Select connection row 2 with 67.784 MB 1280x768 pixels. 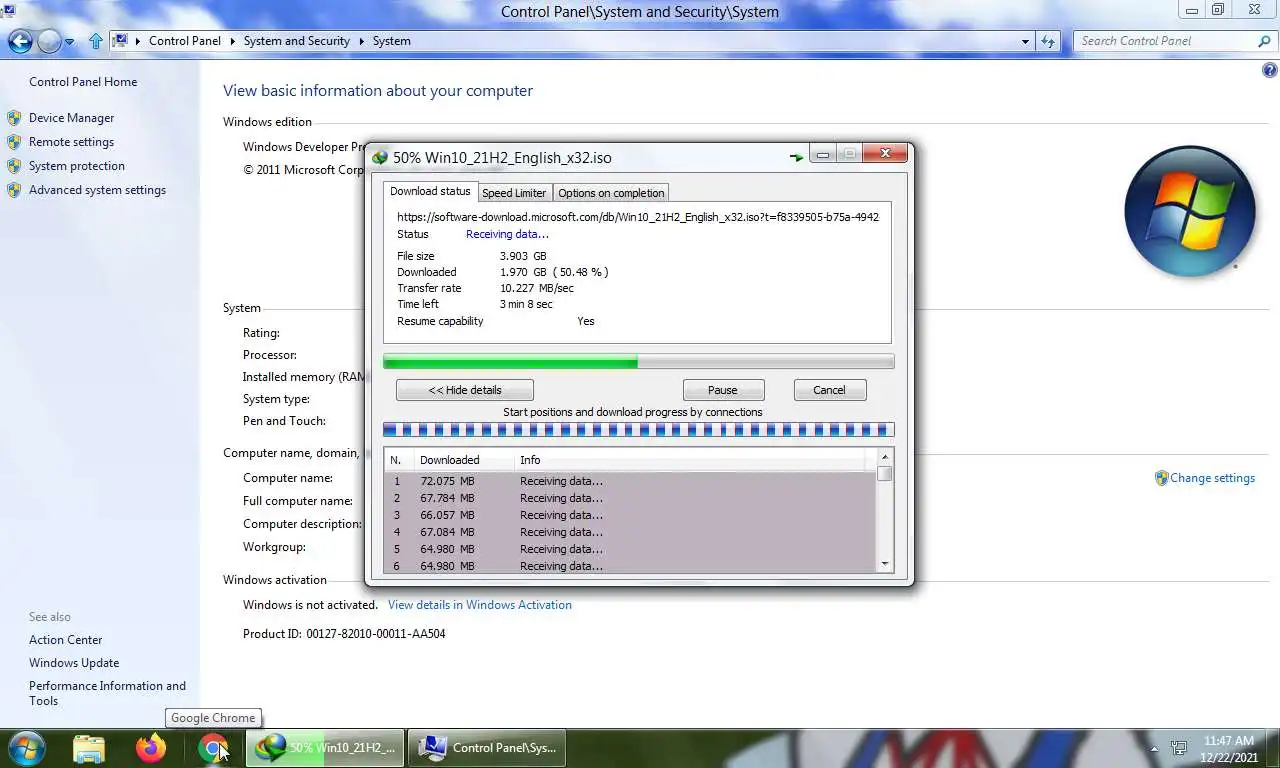click(x=630, y=498)
